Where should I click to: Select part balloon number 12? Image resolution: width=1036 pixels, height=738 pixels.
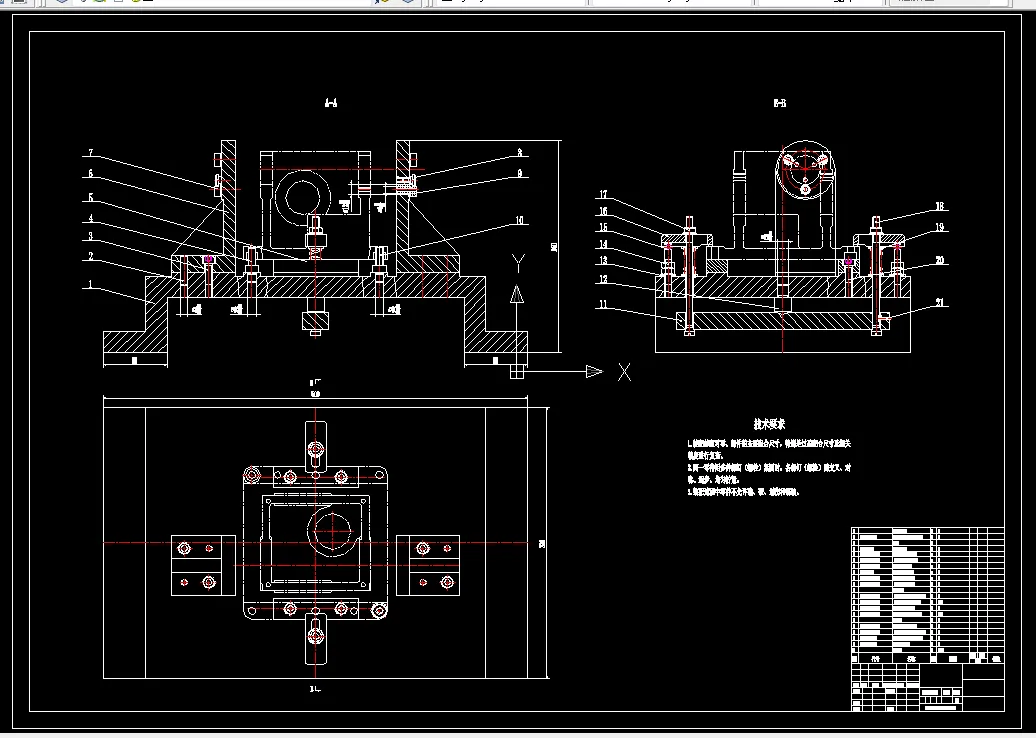[603, 279]
